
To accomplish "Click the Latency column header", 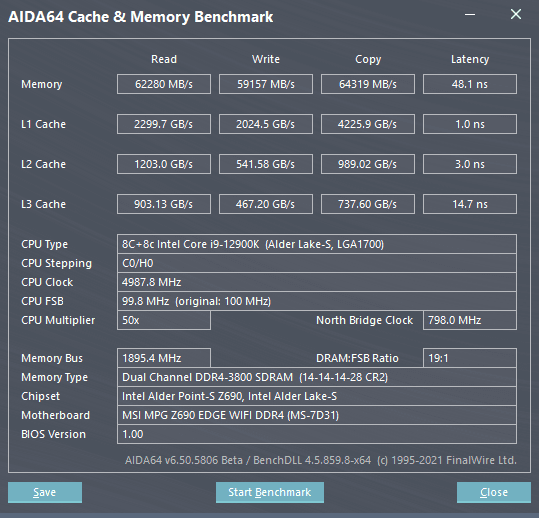I will tap(470, 59).
